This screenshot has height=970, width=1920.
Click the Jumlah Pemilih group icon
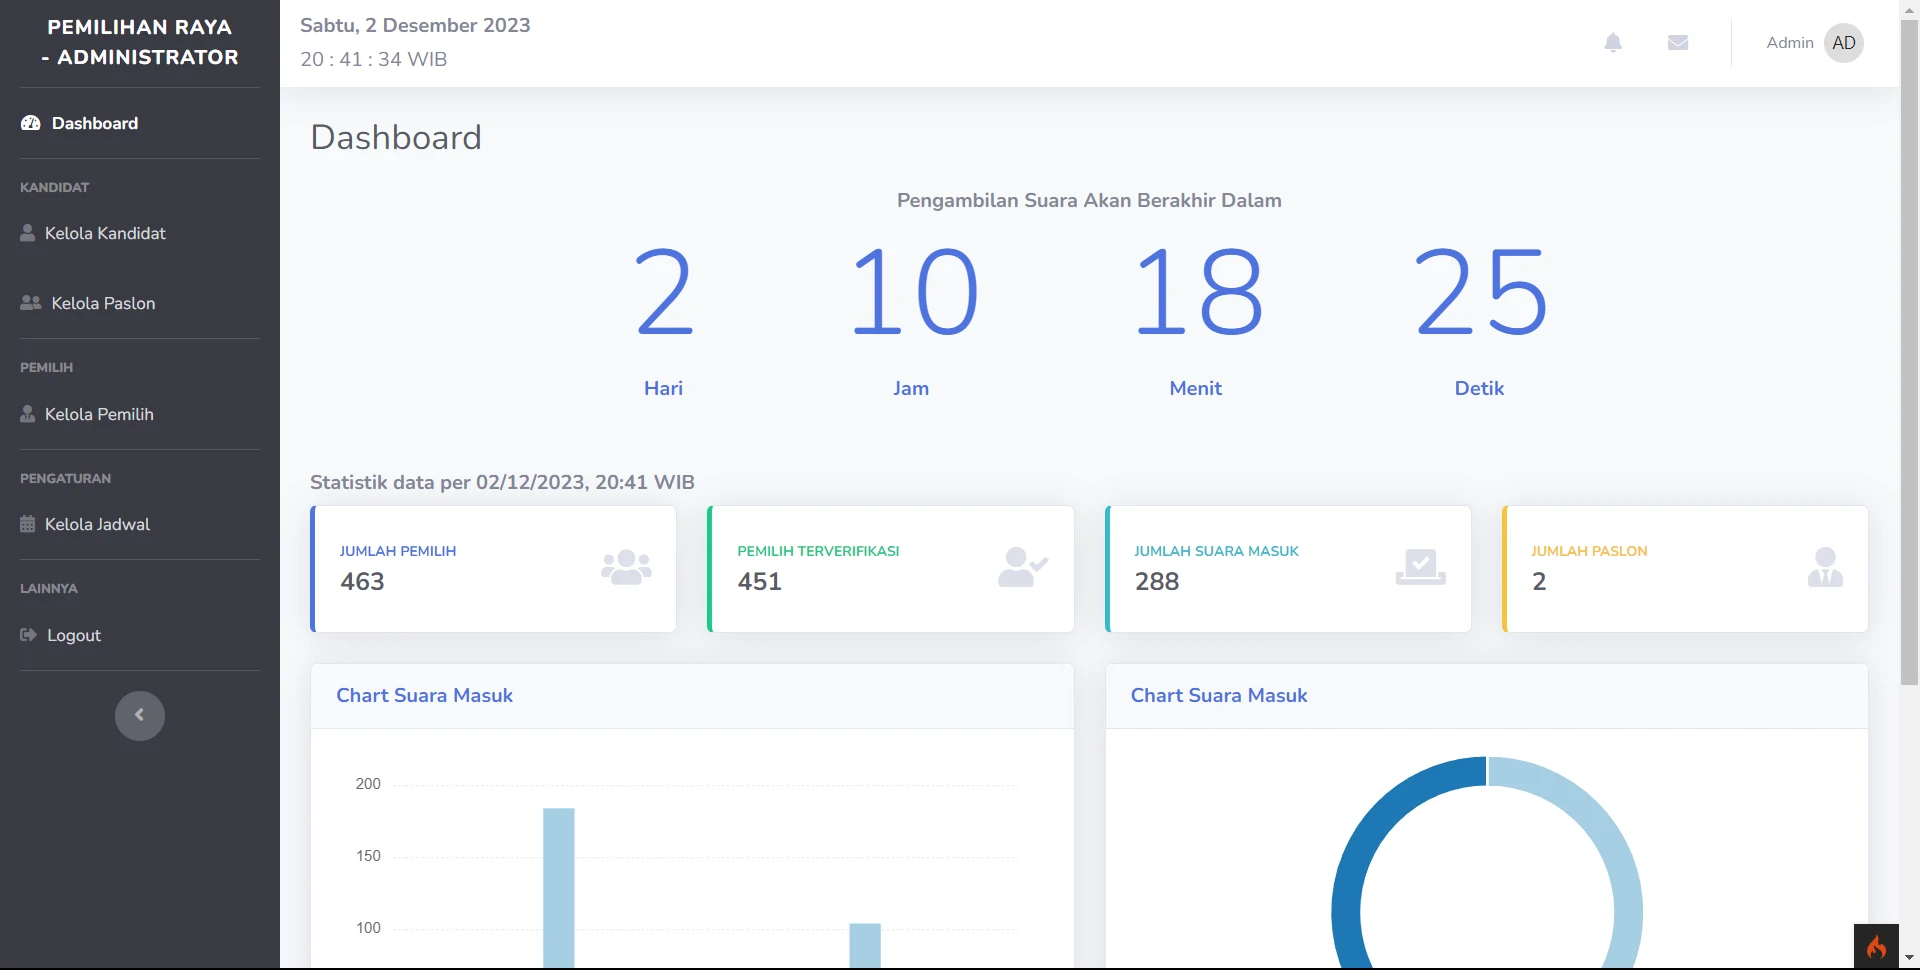click(626, 568)
